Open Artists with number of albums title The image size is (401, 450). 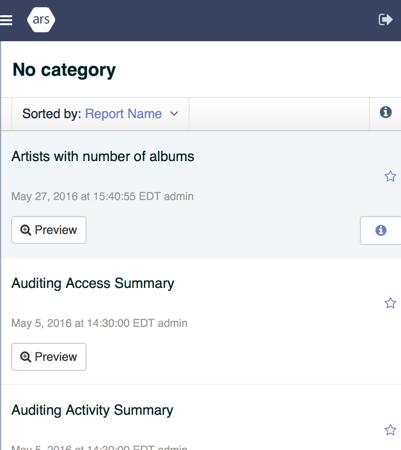click(x=103, y=156)
